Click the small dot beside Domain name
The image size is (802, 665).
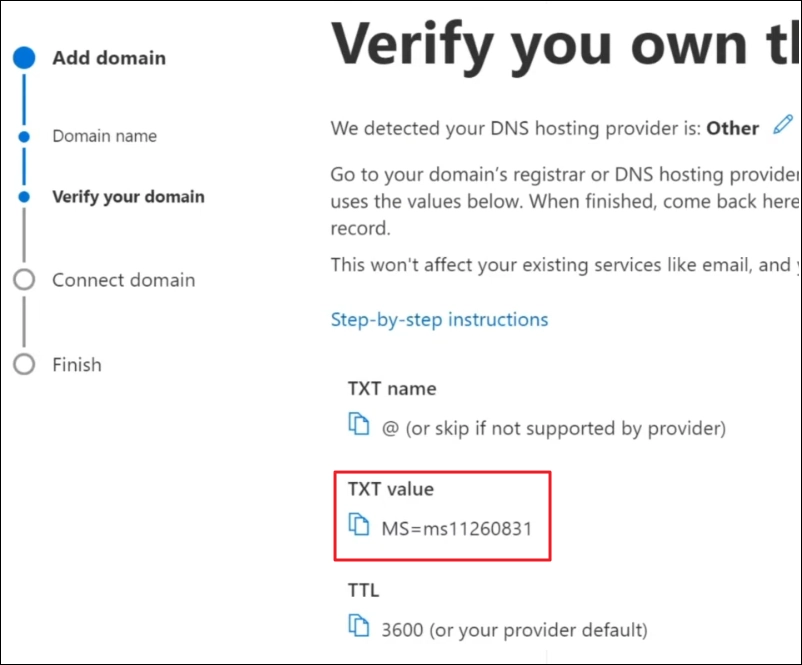[x=24, y=136]
